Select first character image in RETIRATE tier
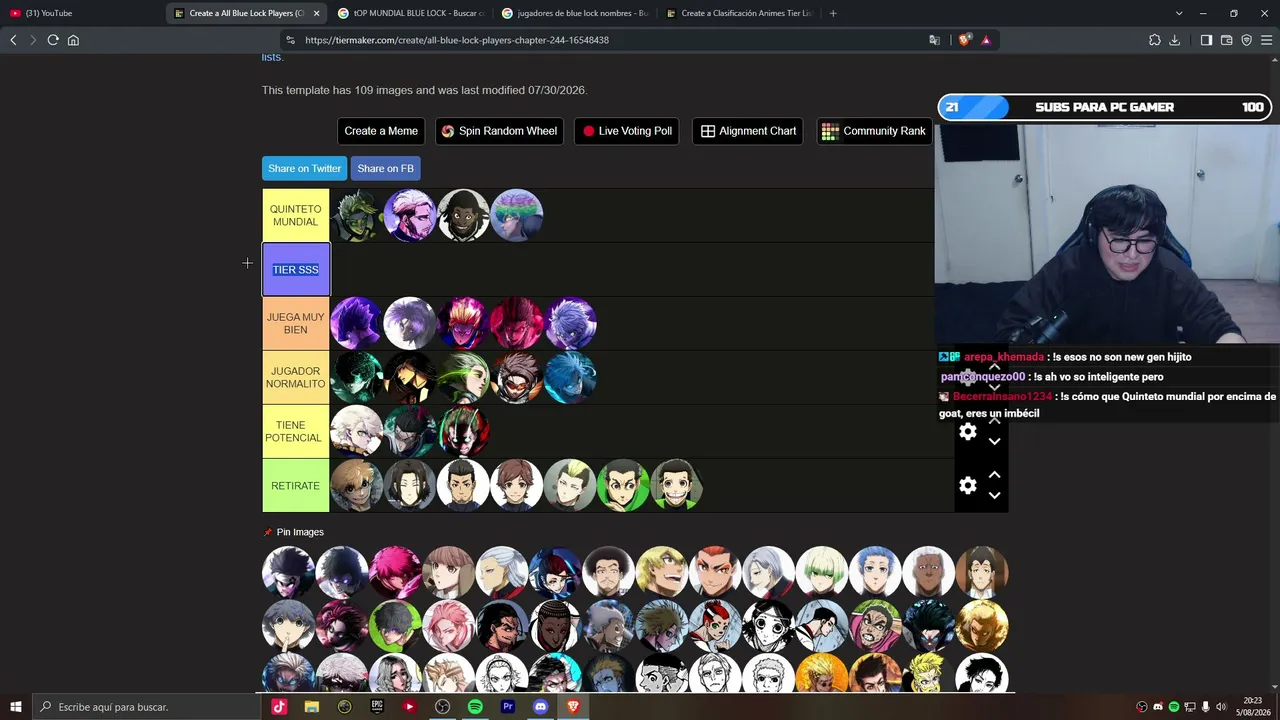Screen dimensions: 1280x720 click(x=356, y=485)
